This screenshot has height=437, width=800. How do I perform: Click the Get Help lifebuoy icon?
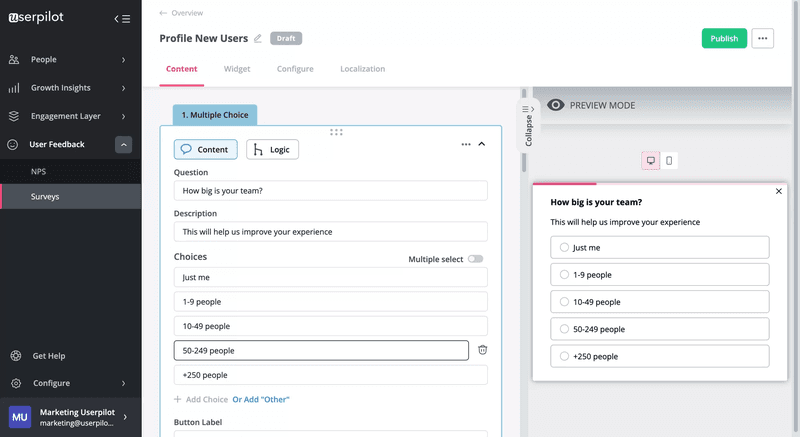[x=16, y=356]
